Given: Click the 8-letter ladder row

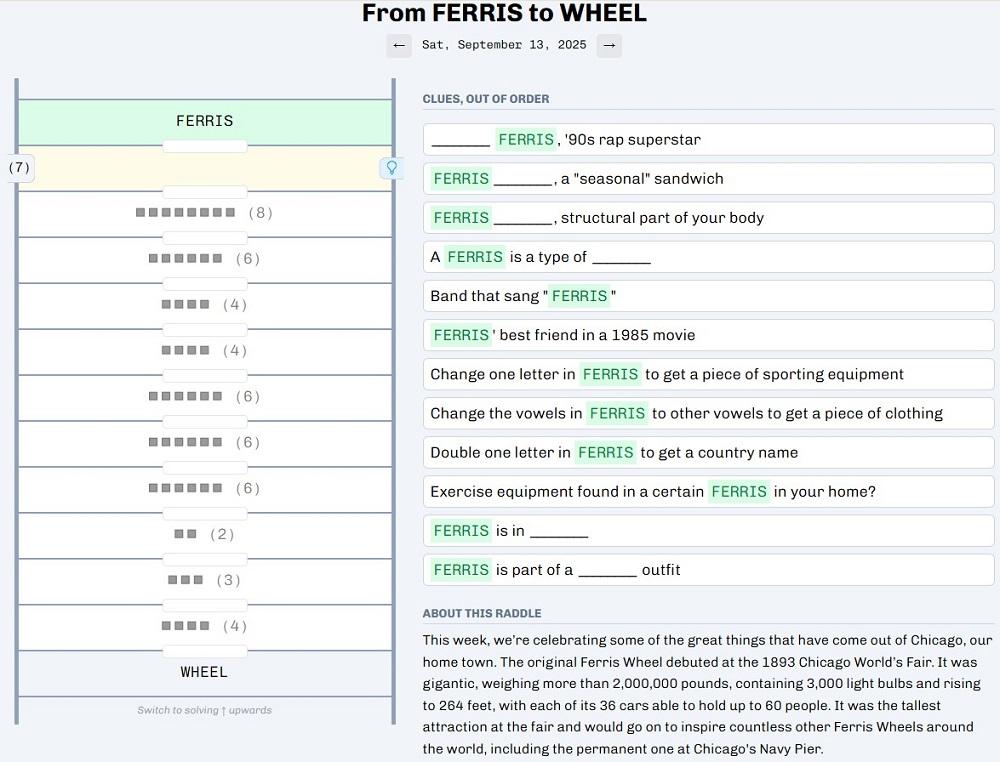Looking at the screenshot, I should [204, 213].
